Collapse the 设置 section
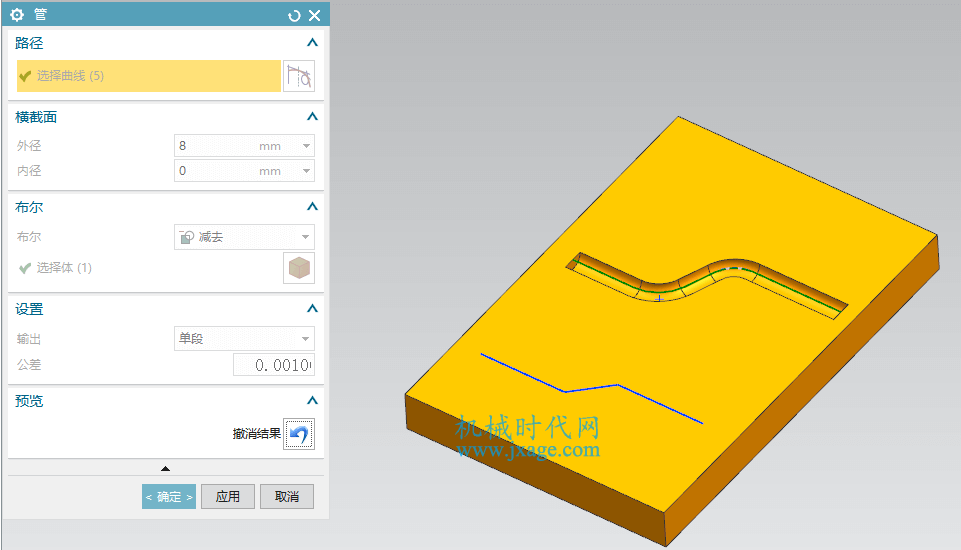Image resolution: width=961 pixels, height=550 pixels. point(312,308)
